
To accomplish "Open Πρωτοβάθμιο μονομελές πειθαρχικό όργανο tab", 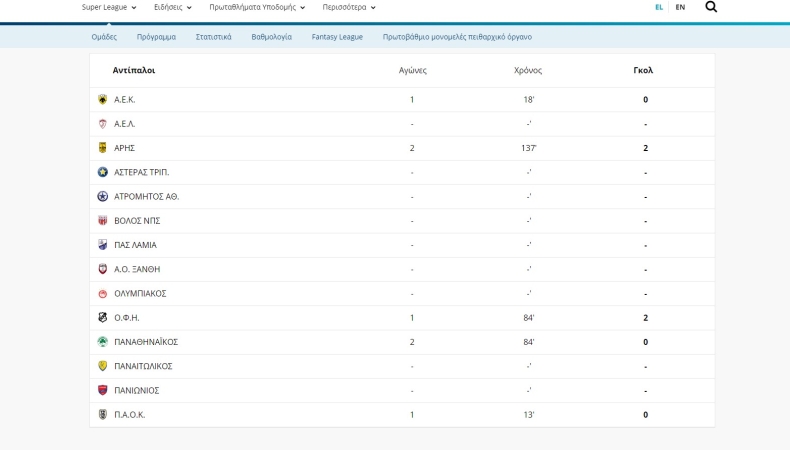I will click(x=457, y=37).
